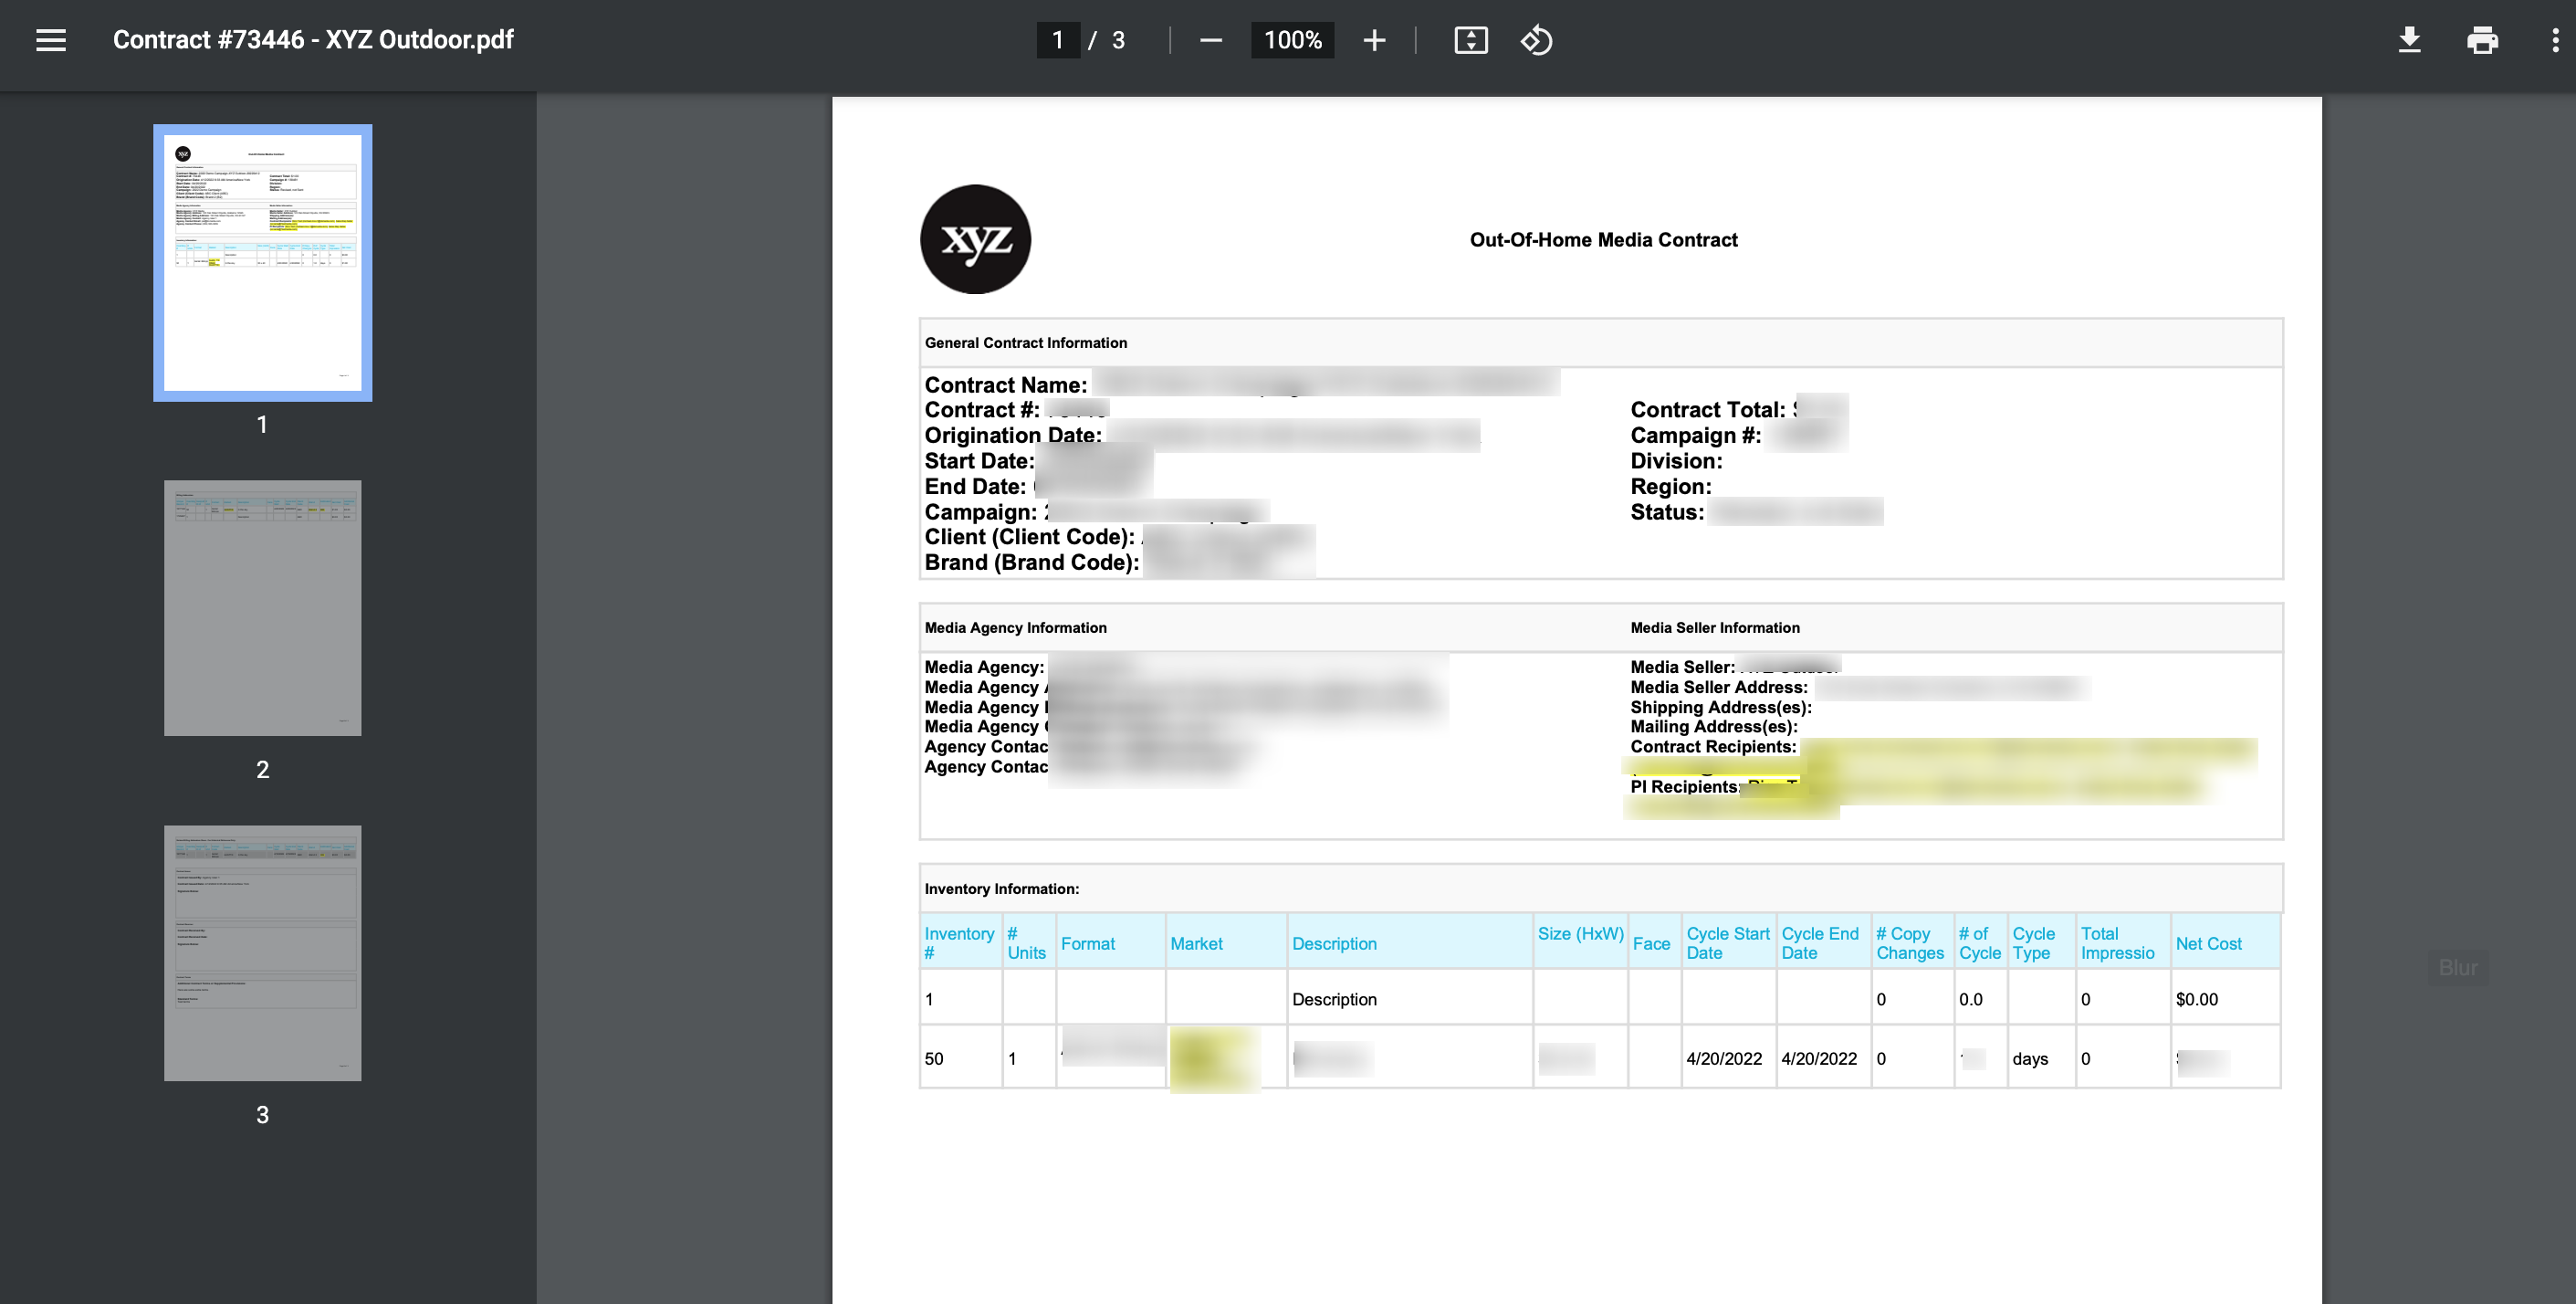Select page 3 thumbnail
Image resolution: width=2576 pixels, height=1304 pixels.
262,953
